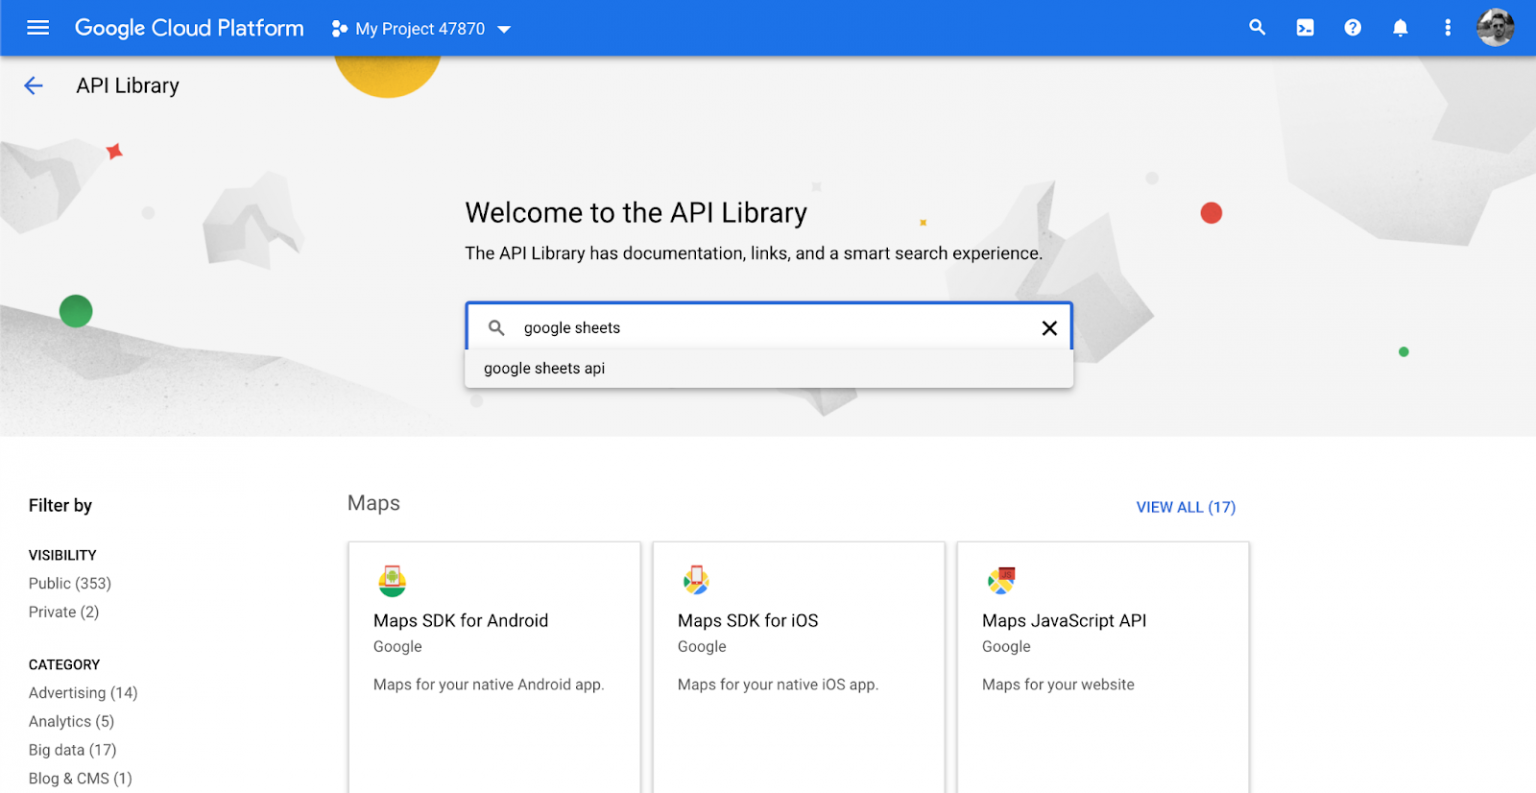
Task: Click the Welcome to the API Library heading
Action: [x=636, y=213]
